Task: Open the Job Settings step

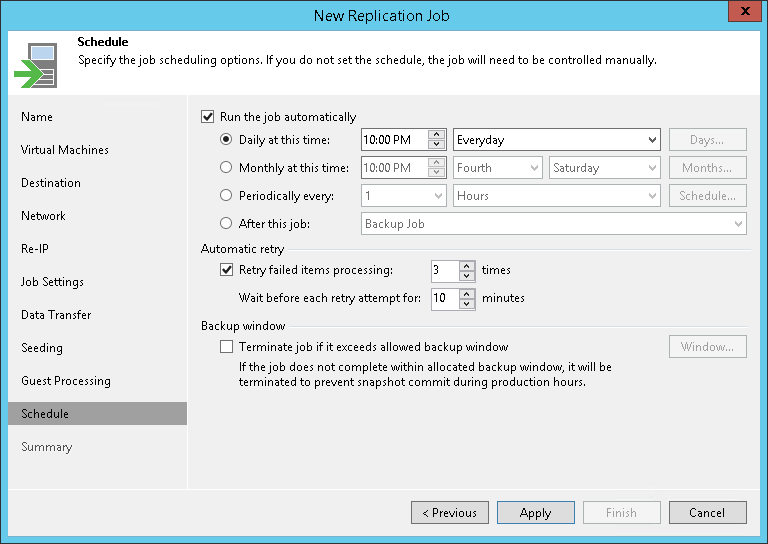Action: tap(52, 282)
